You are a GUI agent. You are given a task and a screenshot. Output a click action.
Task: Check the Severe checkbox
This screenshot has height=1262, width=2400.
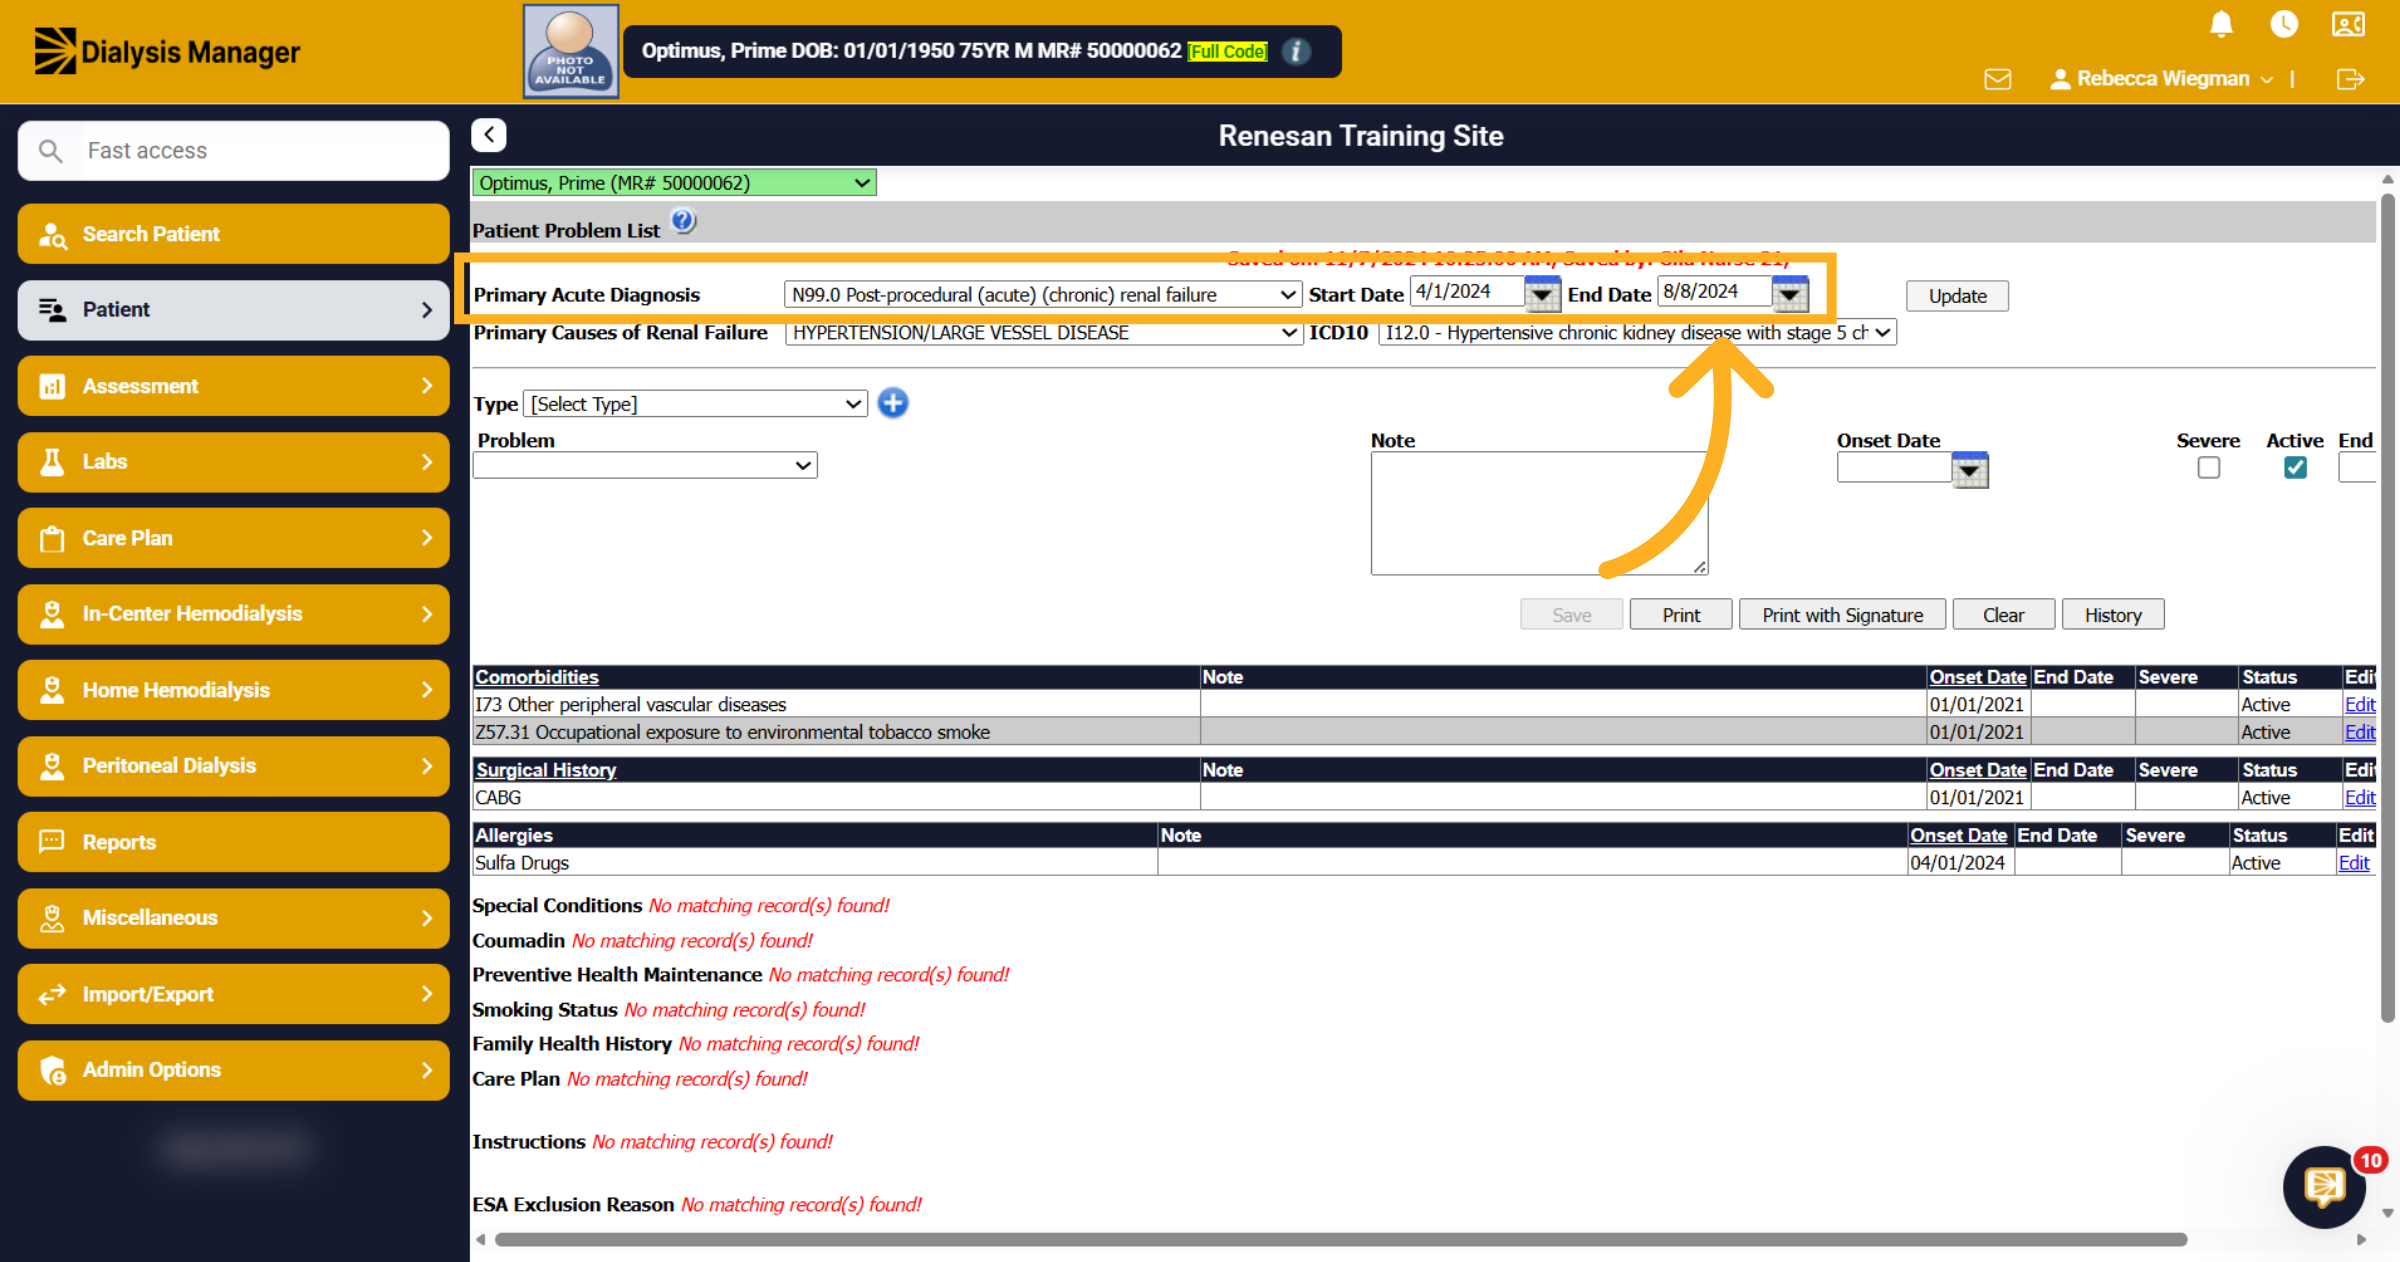coord(2208,468)
